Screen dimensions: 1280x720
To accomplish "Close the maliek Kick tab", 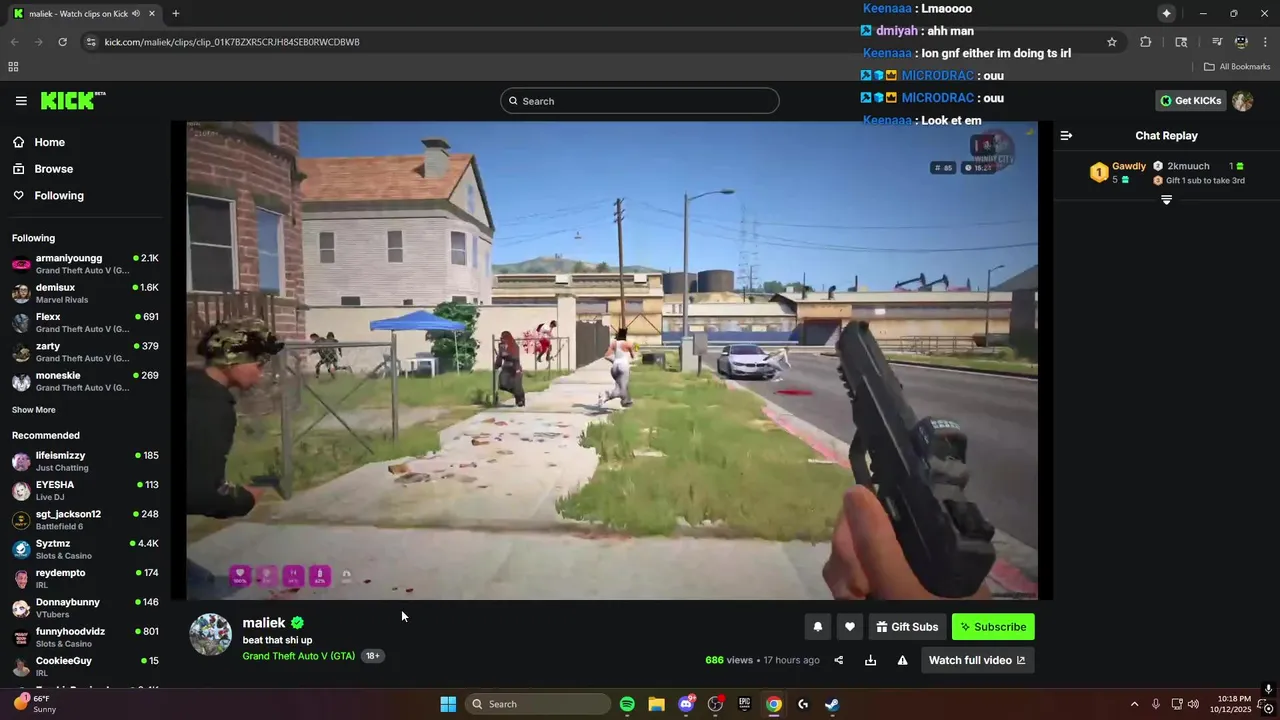I will (x=150, y=14).
